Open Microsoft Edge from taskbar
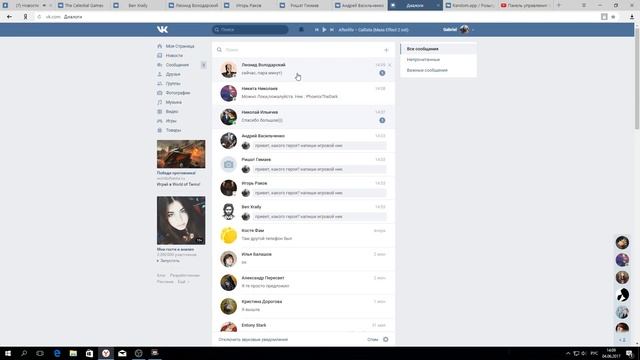 click(57, 353)
